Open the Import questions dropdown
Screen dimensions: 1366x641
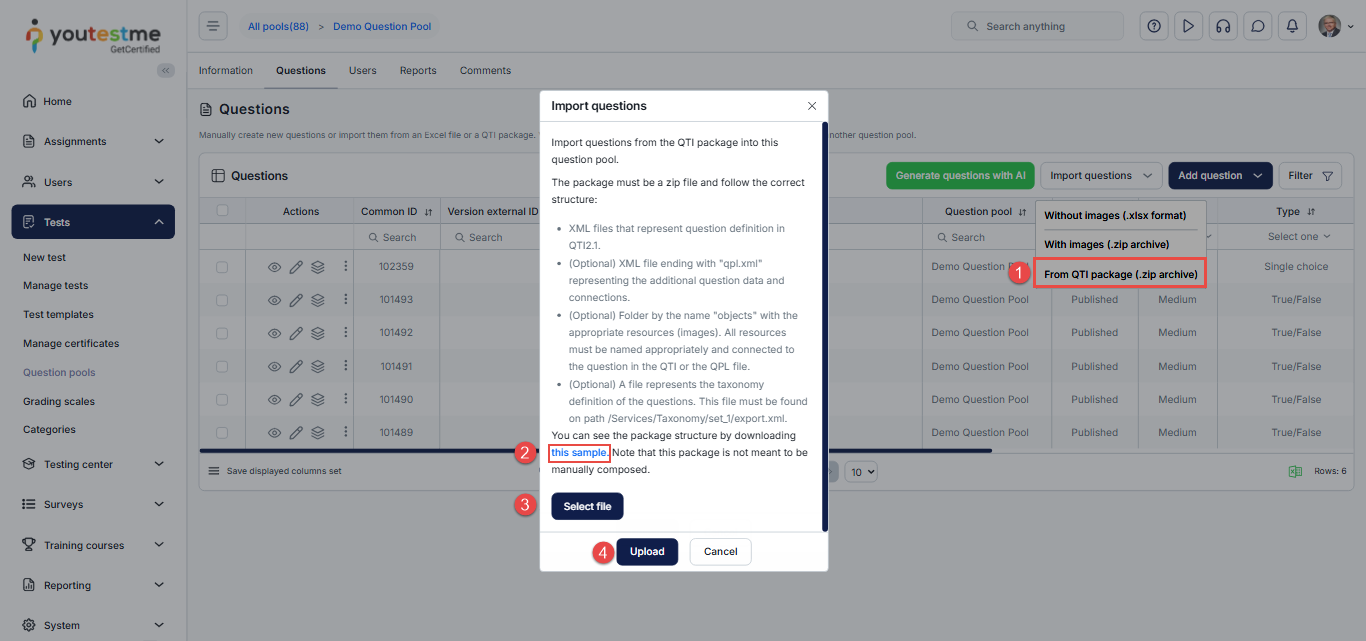click(1101, 176)
